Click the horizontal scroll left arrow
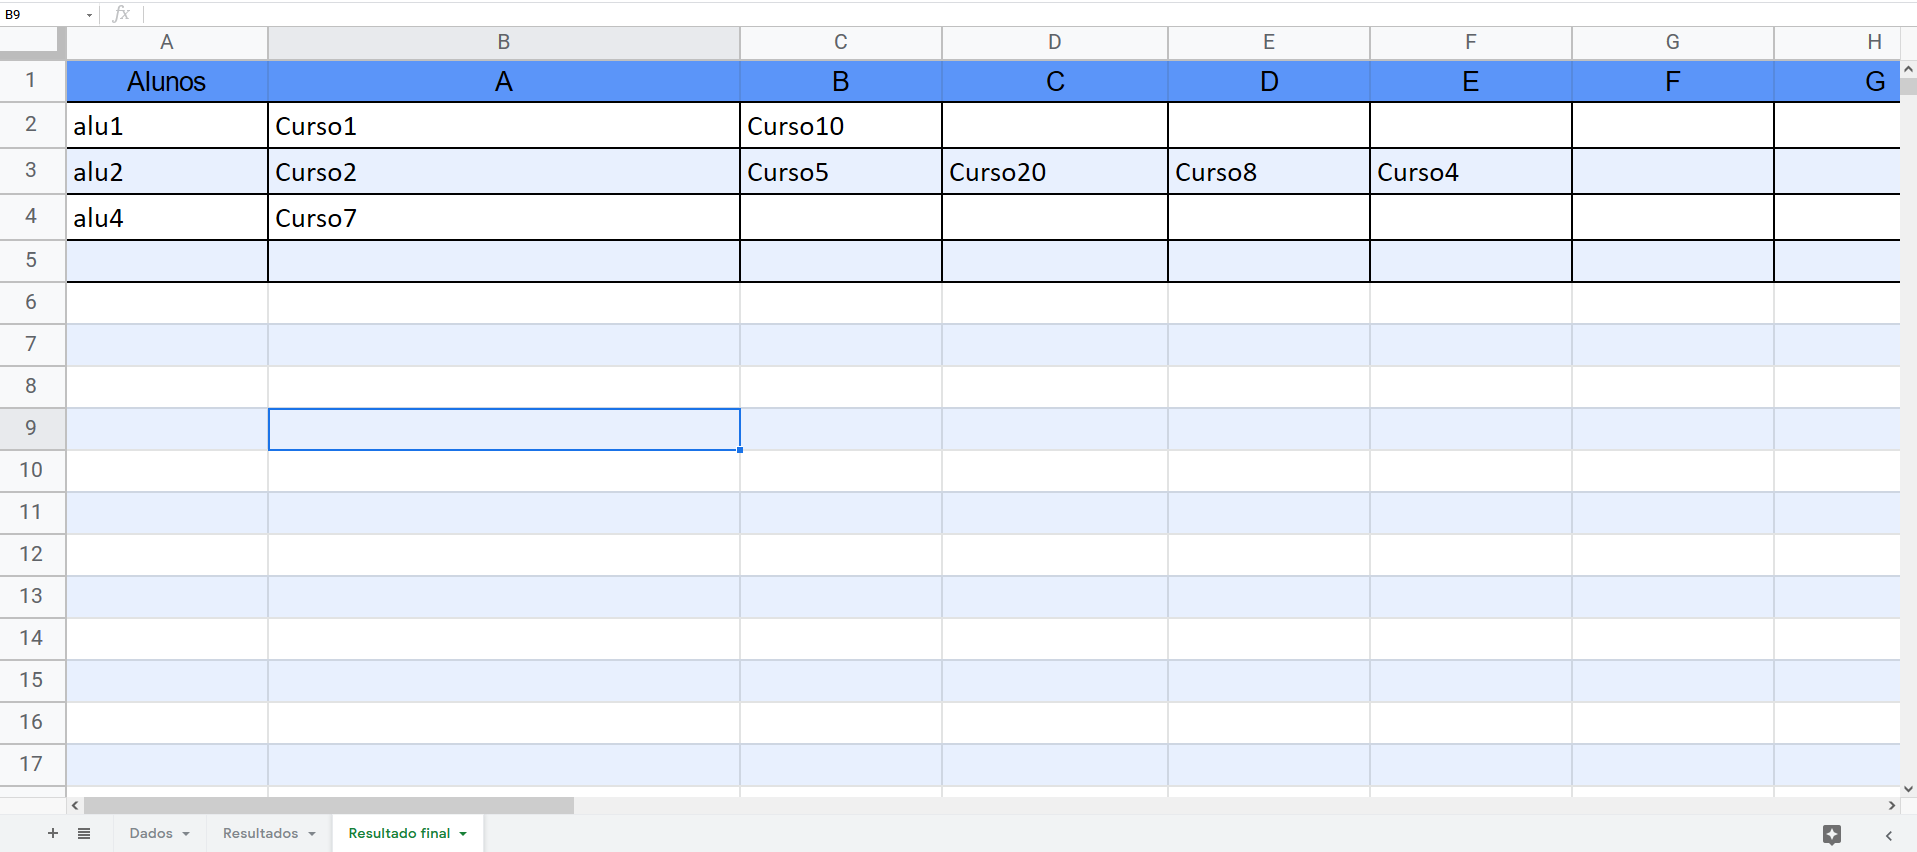Image resolution: width=1917 pixels, height=852 pixels. click(x=75, y=805)
